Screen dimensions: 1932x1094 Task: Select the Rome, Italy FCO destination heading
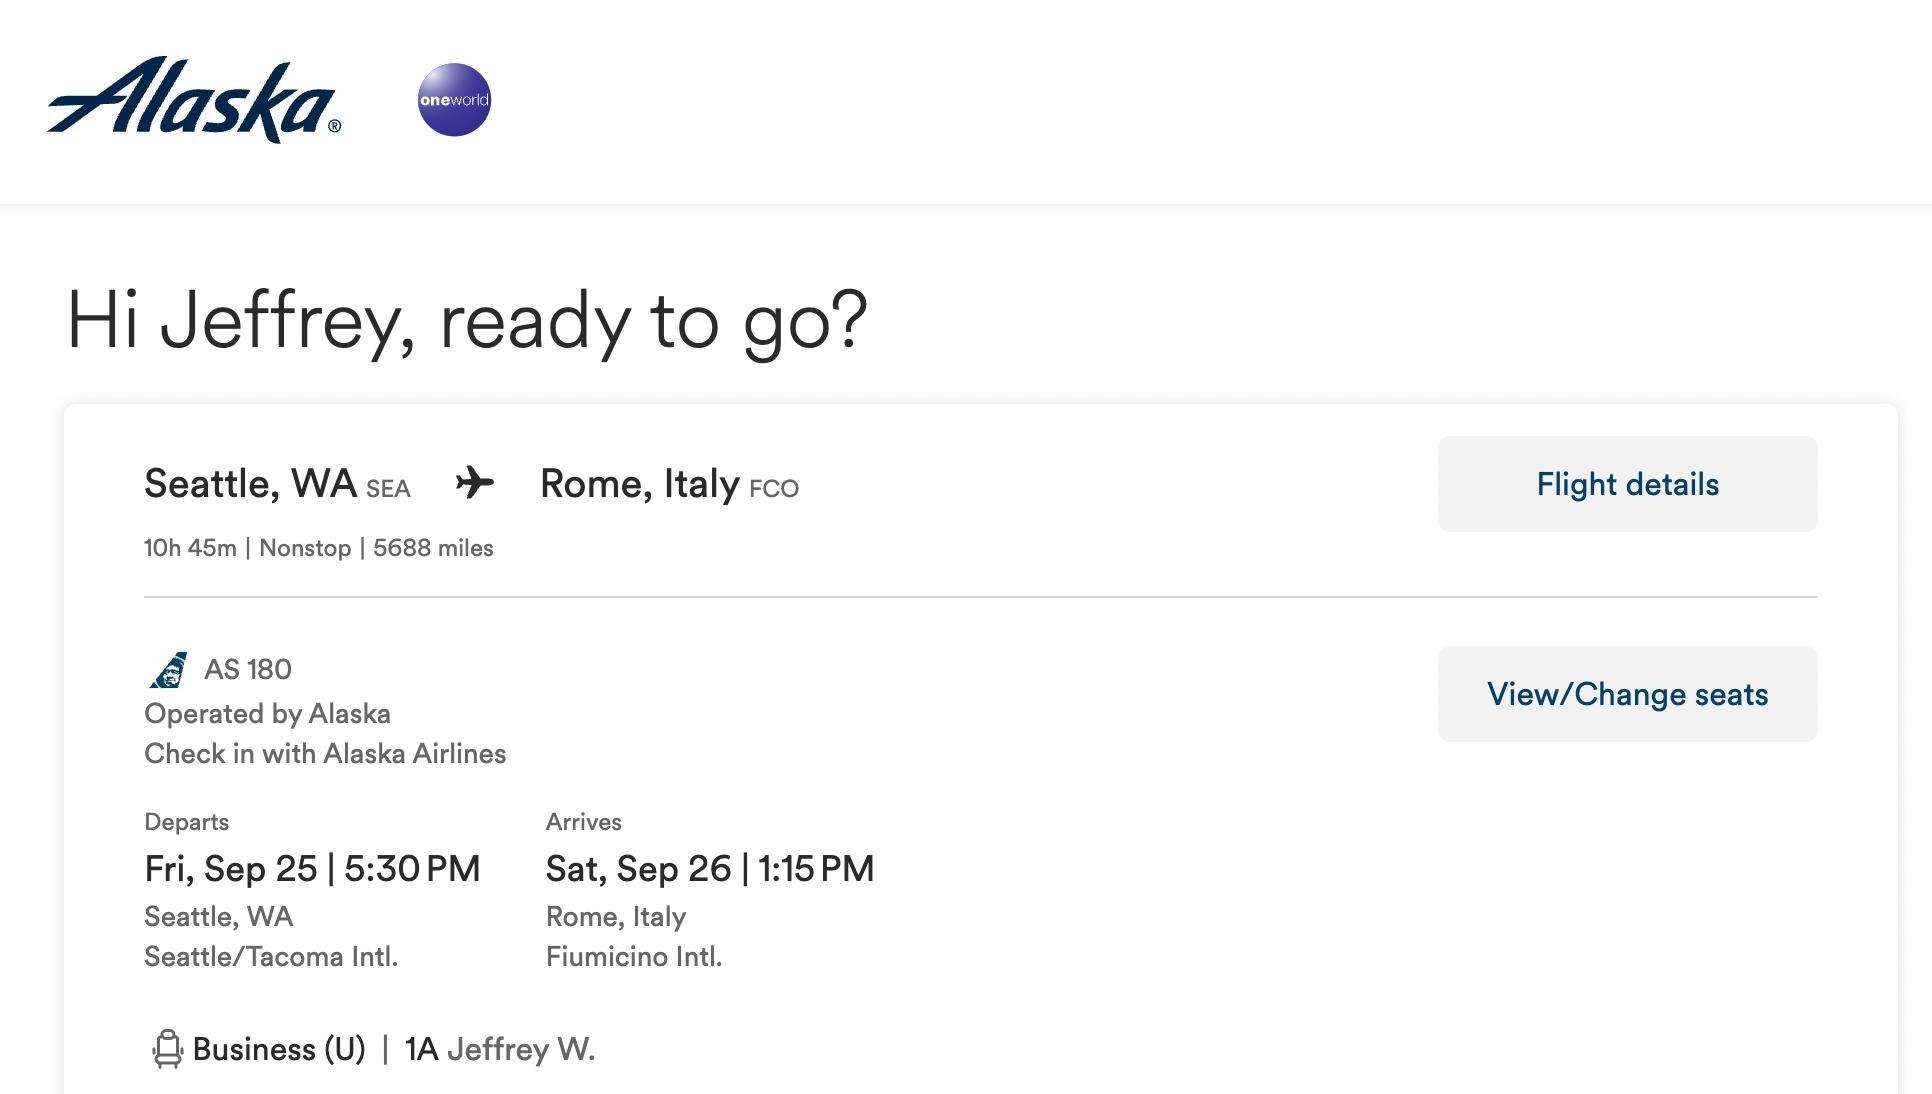point(669,484)
